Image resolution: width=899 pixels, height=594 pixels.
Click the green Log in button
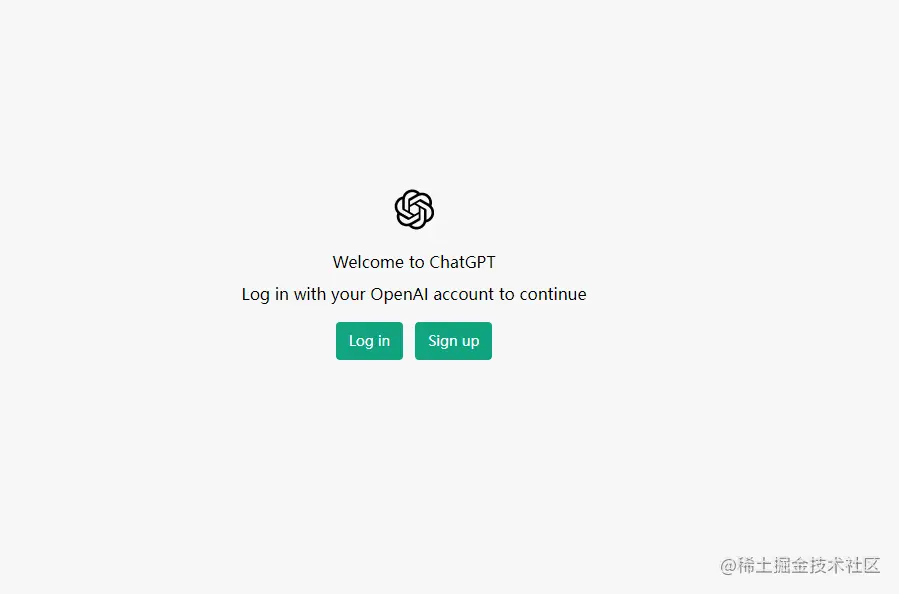tap(369, 341)
